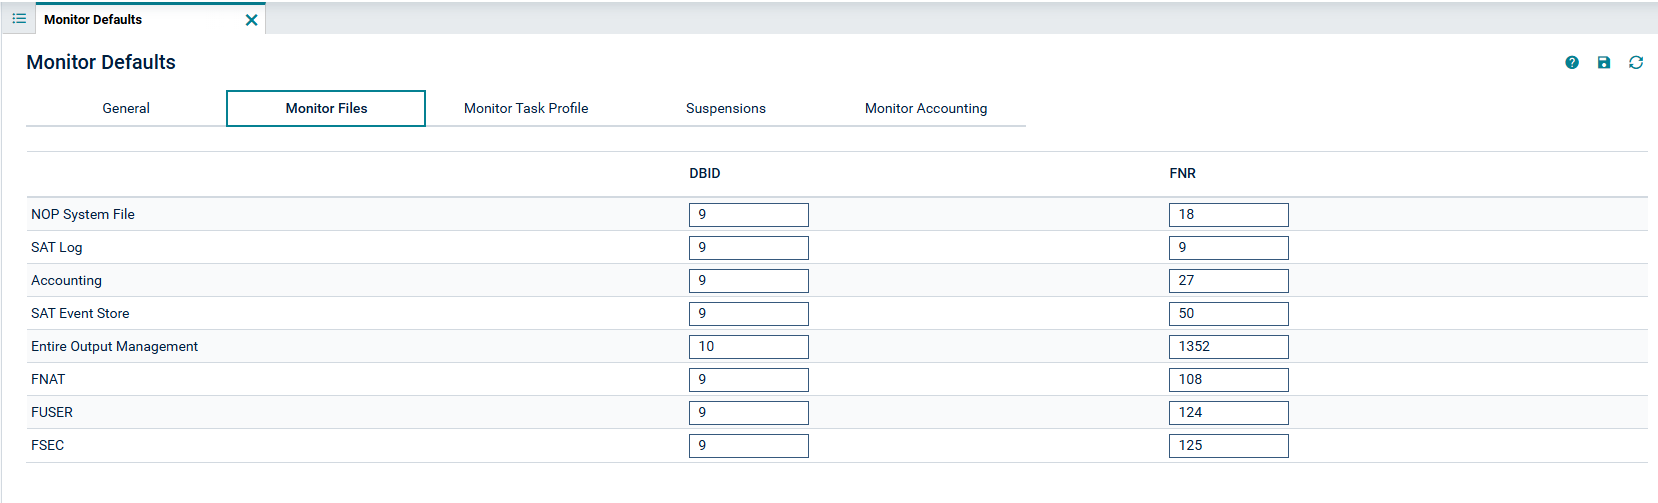Click the Monitor Defaults page heading

pos(101,62)
